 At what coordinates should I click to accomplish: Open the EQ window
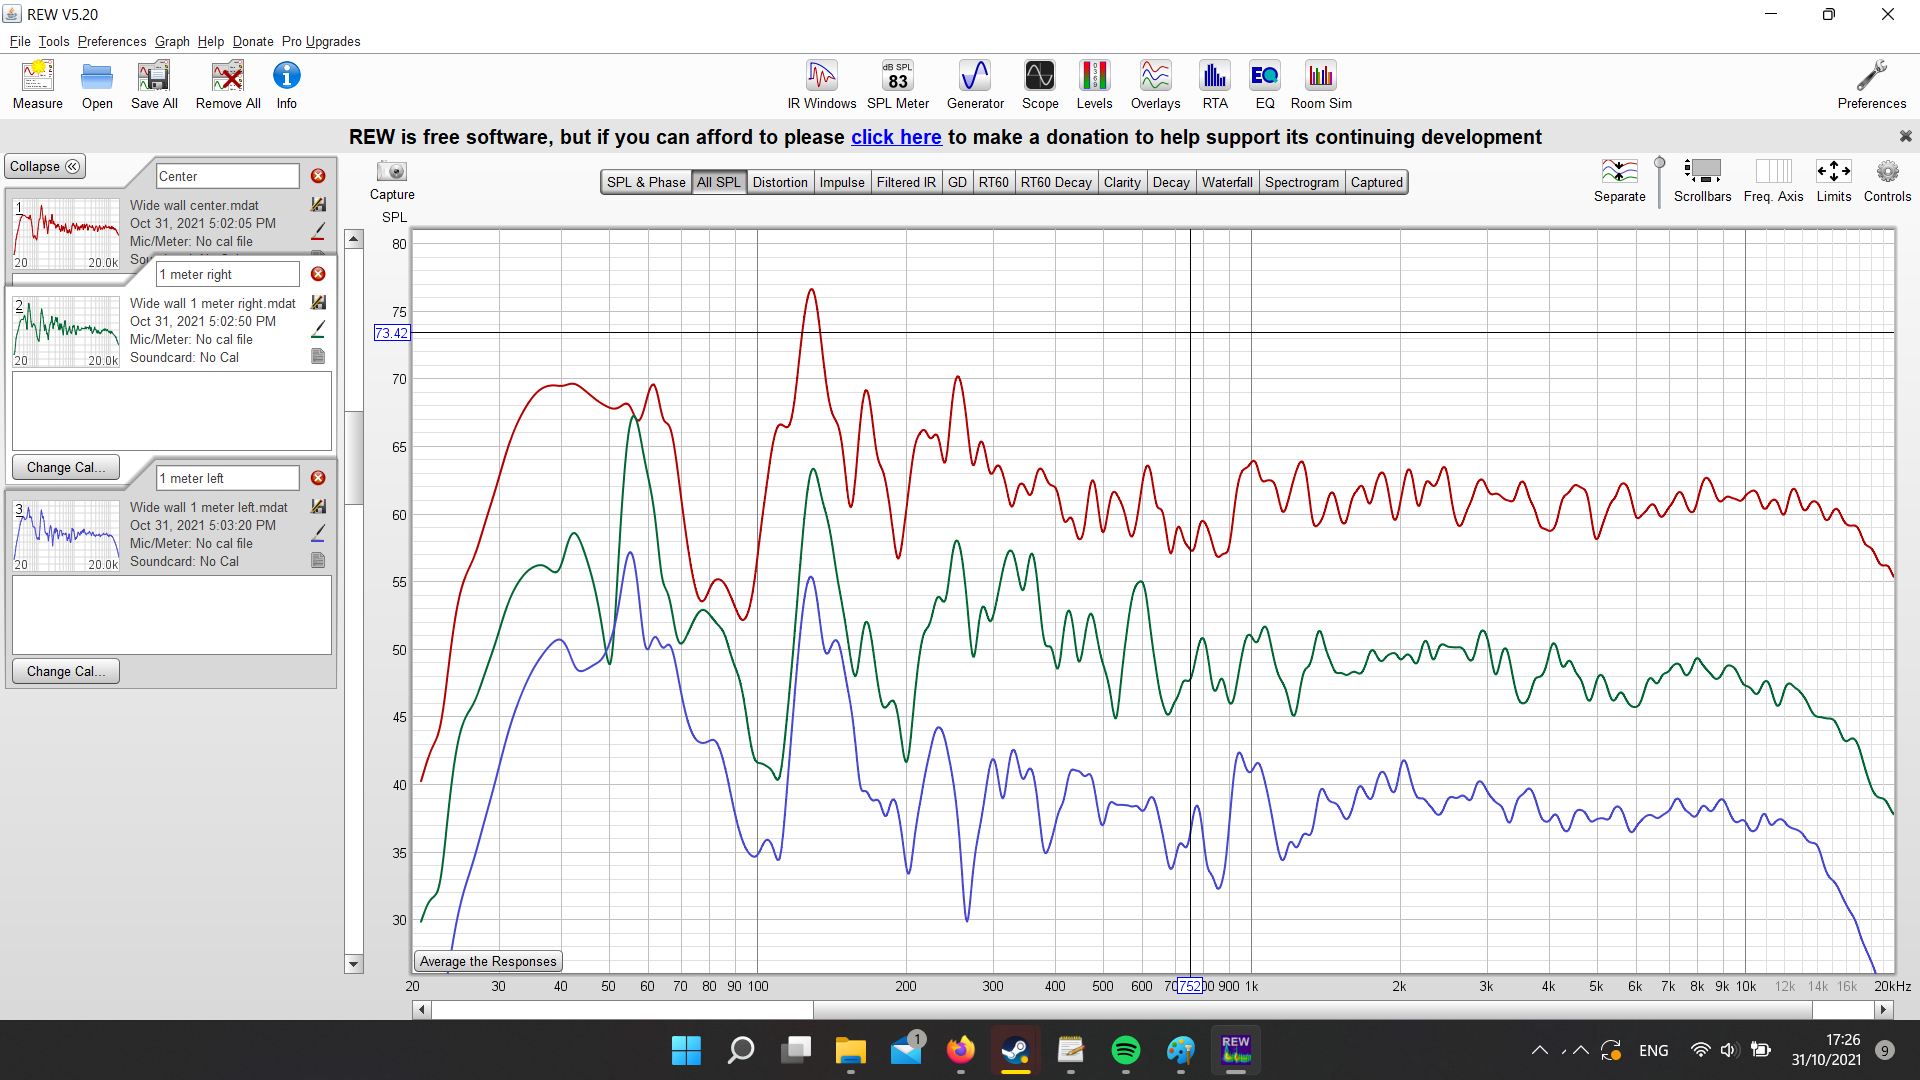[x=1265, y=84]
